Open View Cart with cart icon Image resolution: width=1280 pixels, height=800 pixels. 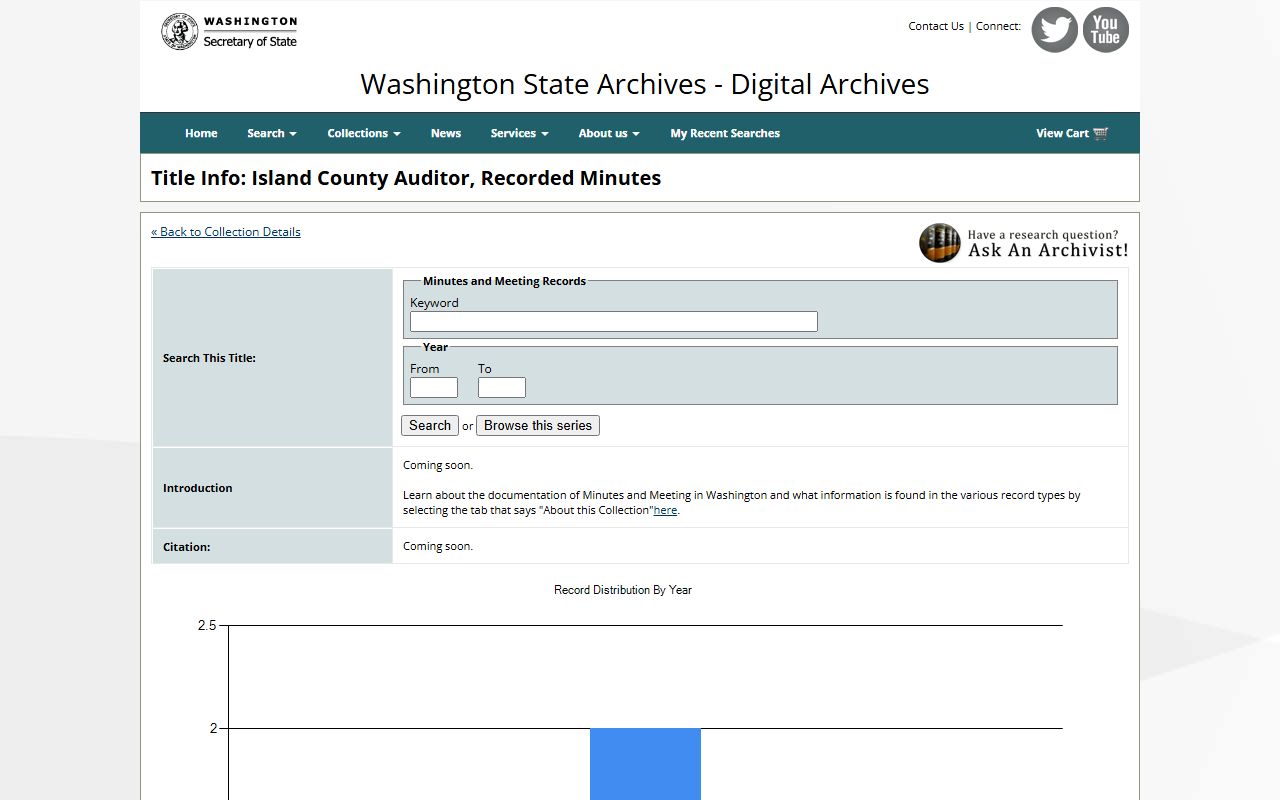[x=1072, y=133]
